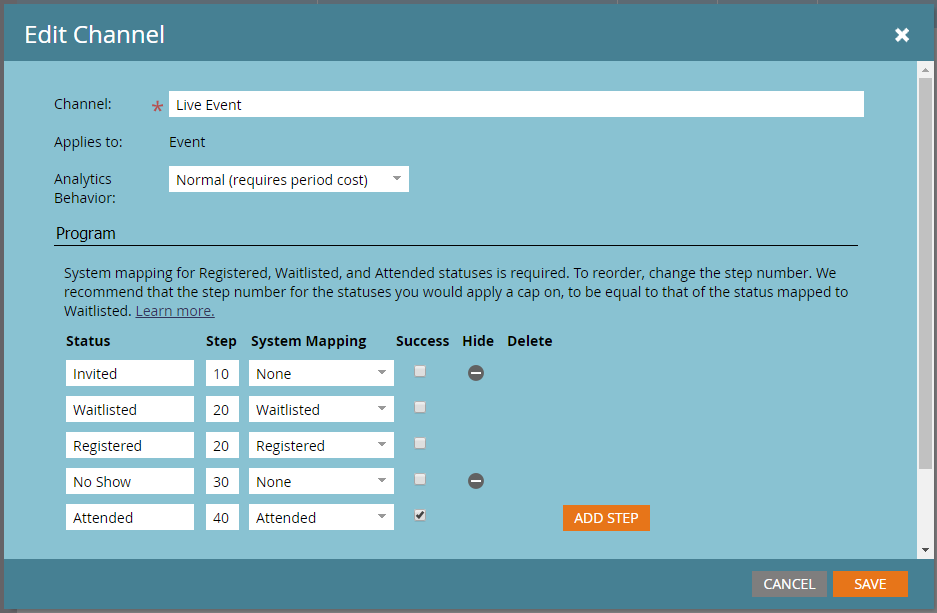Toggle Success checkbox for Waitlisted row

pyautogui.click(x=420, y=407)
